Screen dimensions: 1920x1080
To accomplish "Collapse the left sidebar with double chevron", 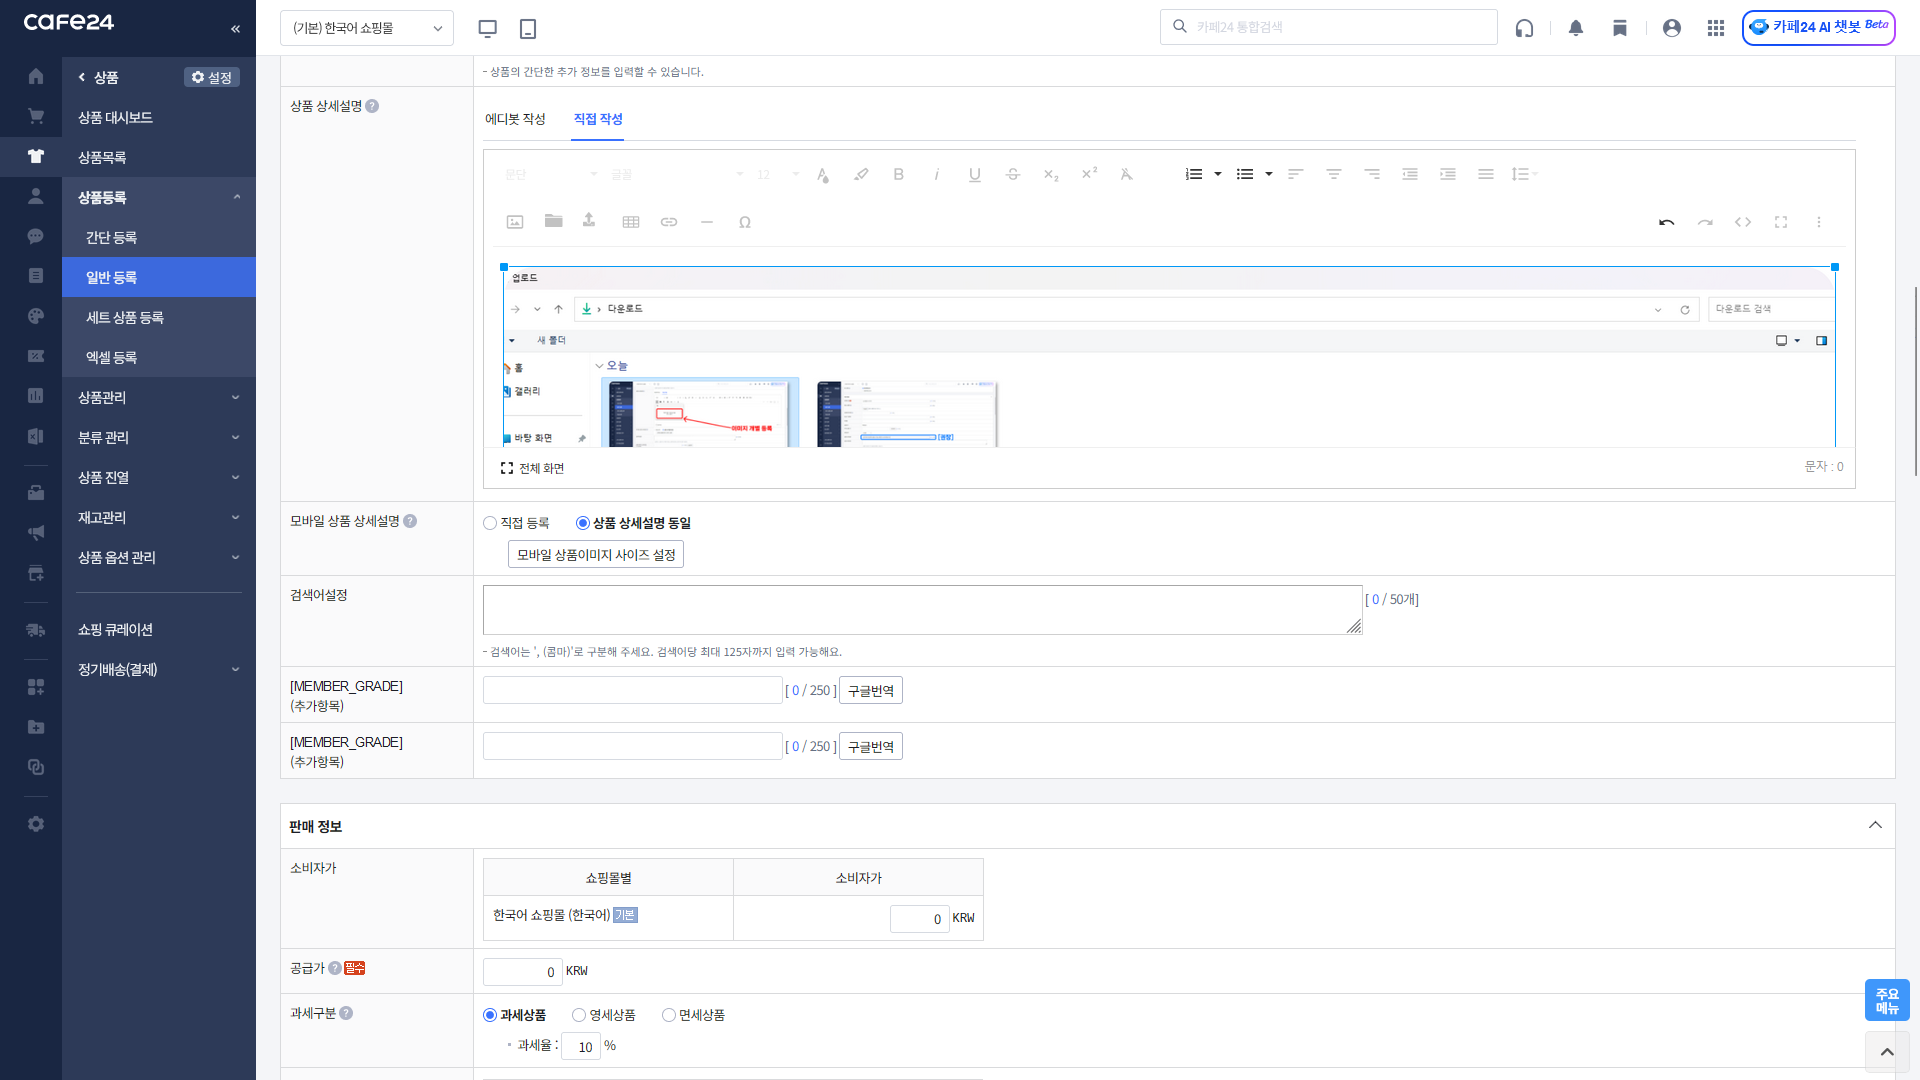I will point(235,28).
